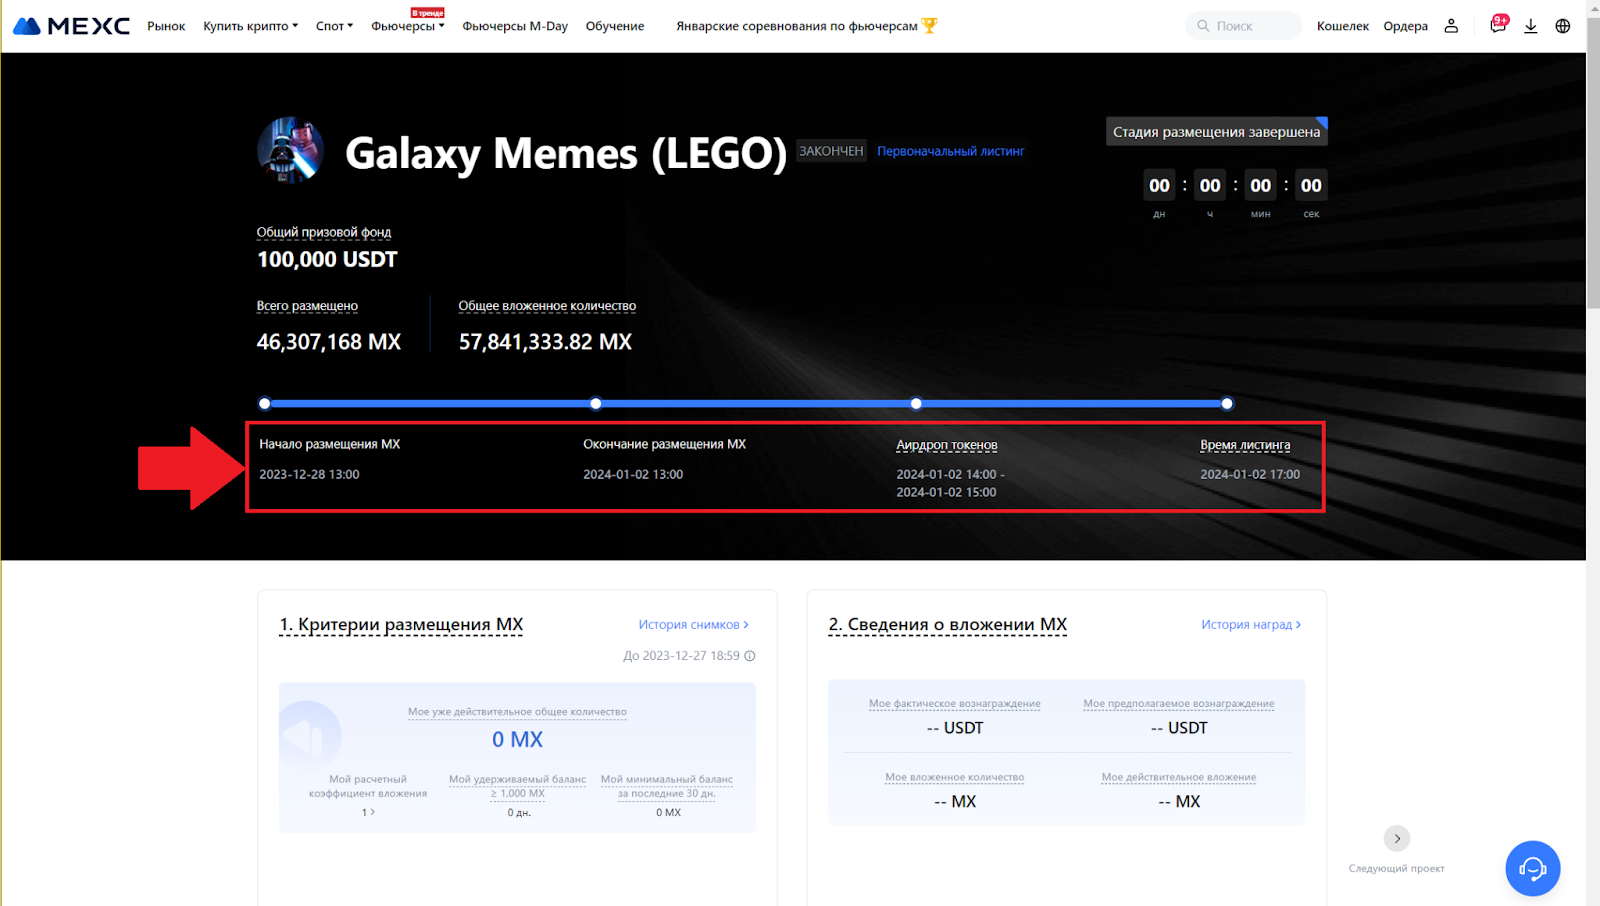Click the 100,000 USDT prize value
The width and height of the screenshot is (1600, 906).
(x=327, y=260)
